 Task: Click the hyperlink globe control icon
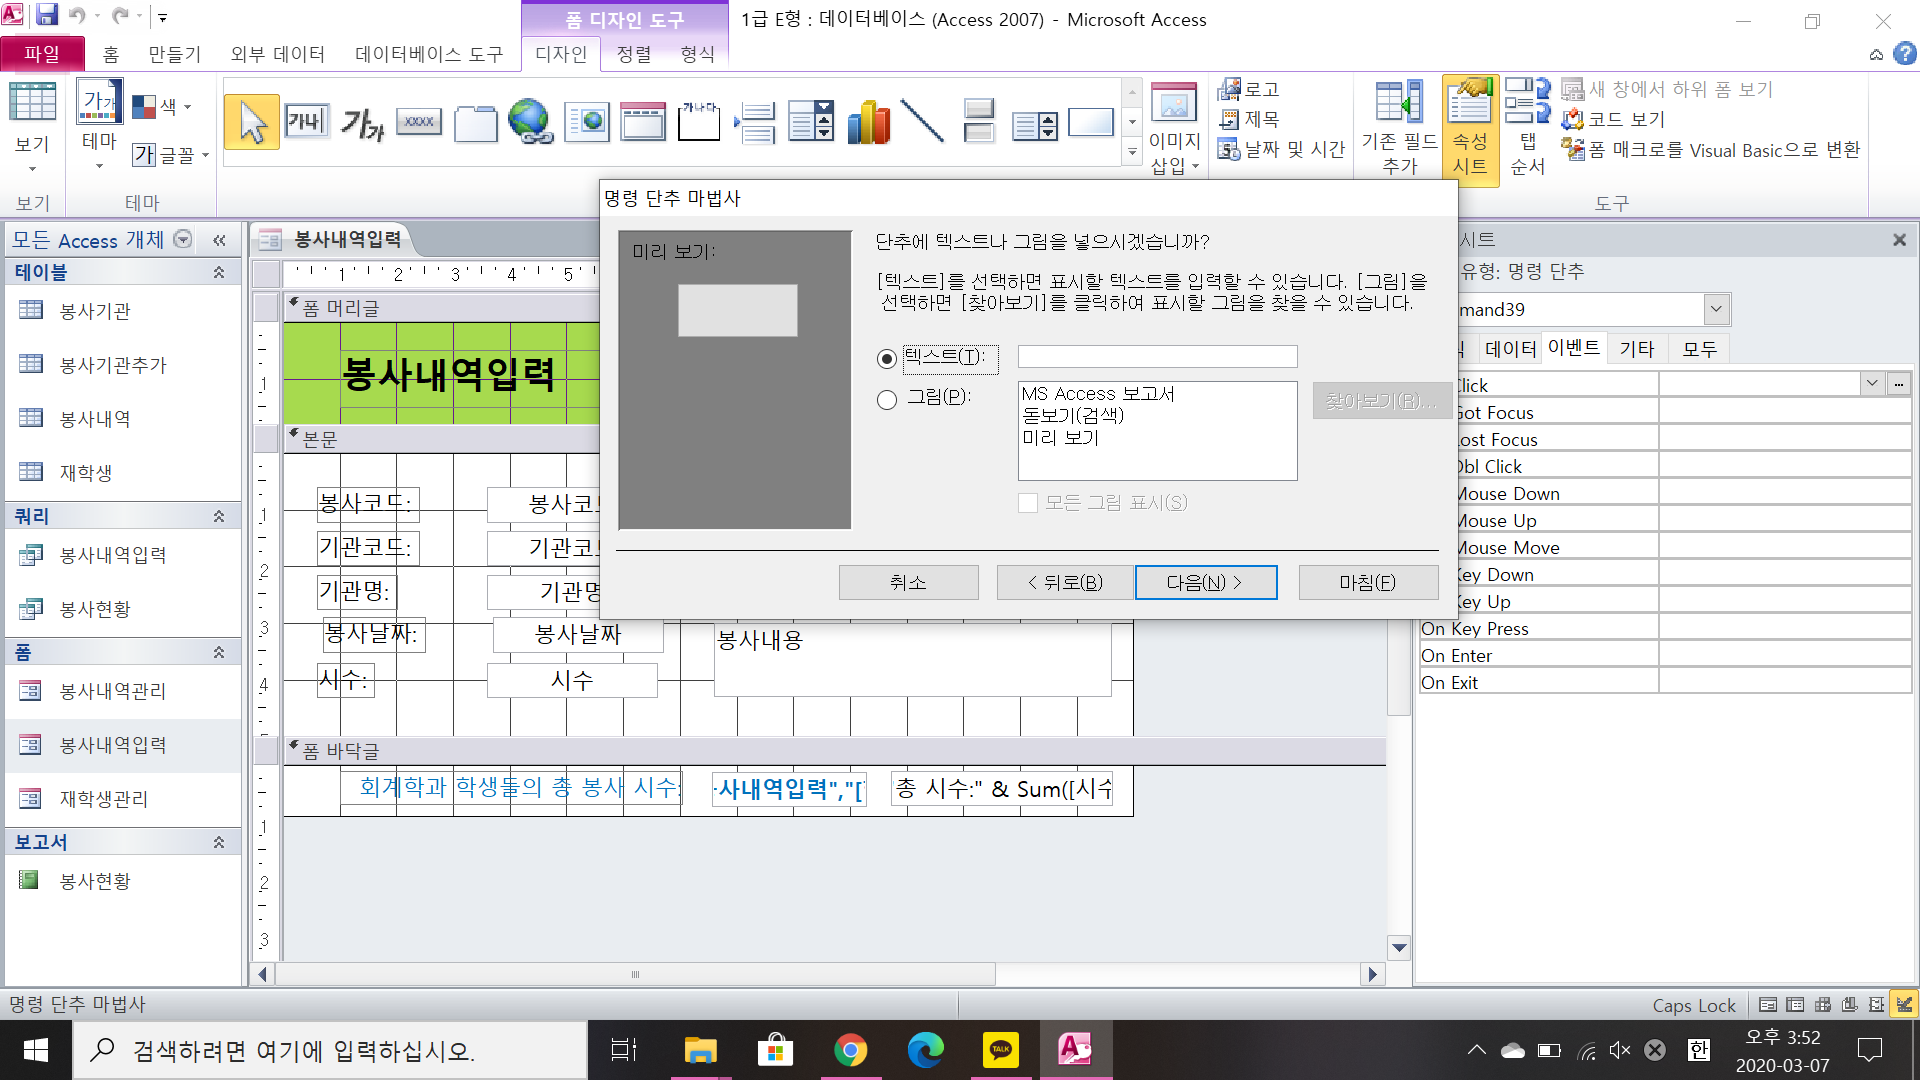[530, 122]
